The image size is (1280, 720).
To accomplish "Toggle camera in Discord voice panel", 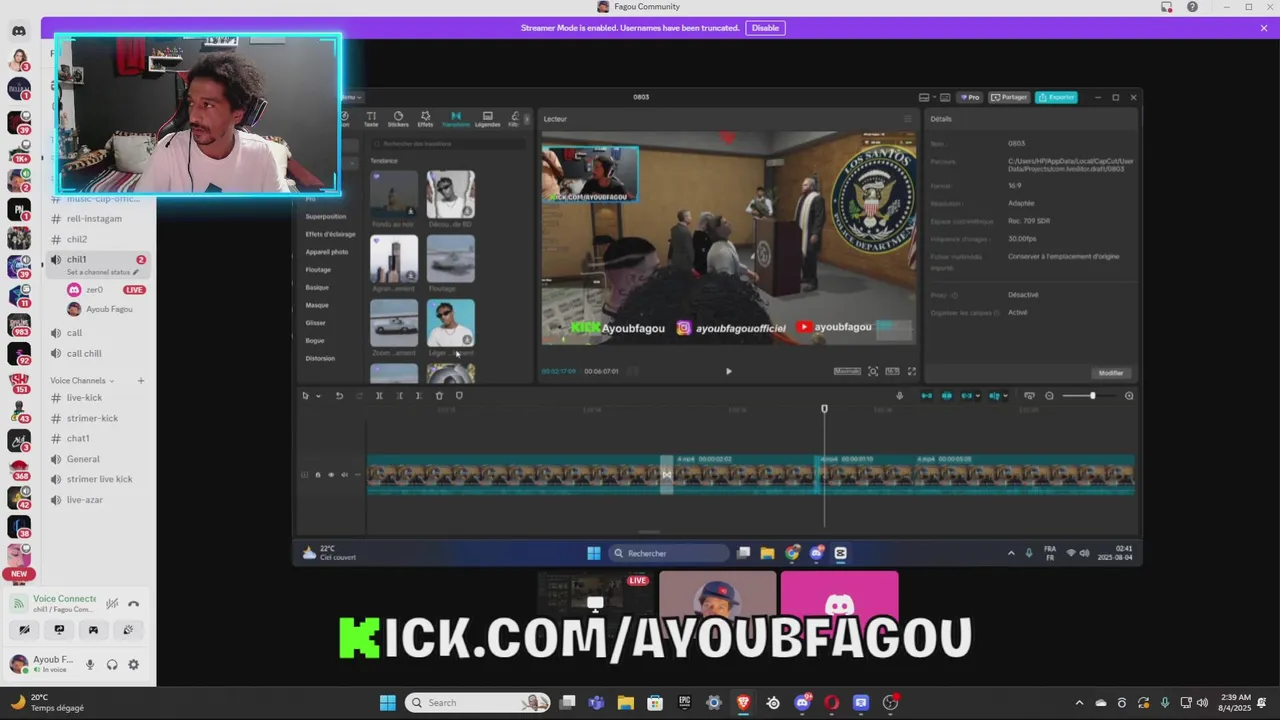I will (x=24, y=630).
